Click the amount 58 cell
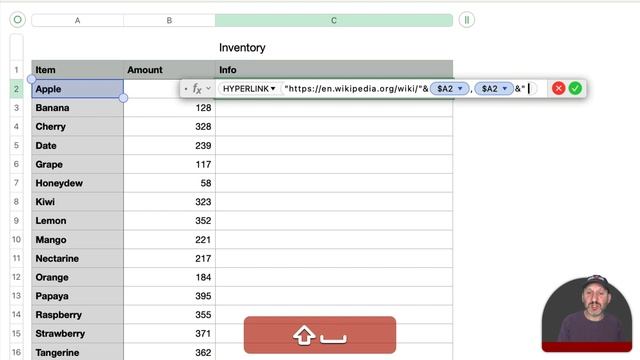Image resolution: width=640 pixels, height=360 pixels. click(x=169, y=183)
